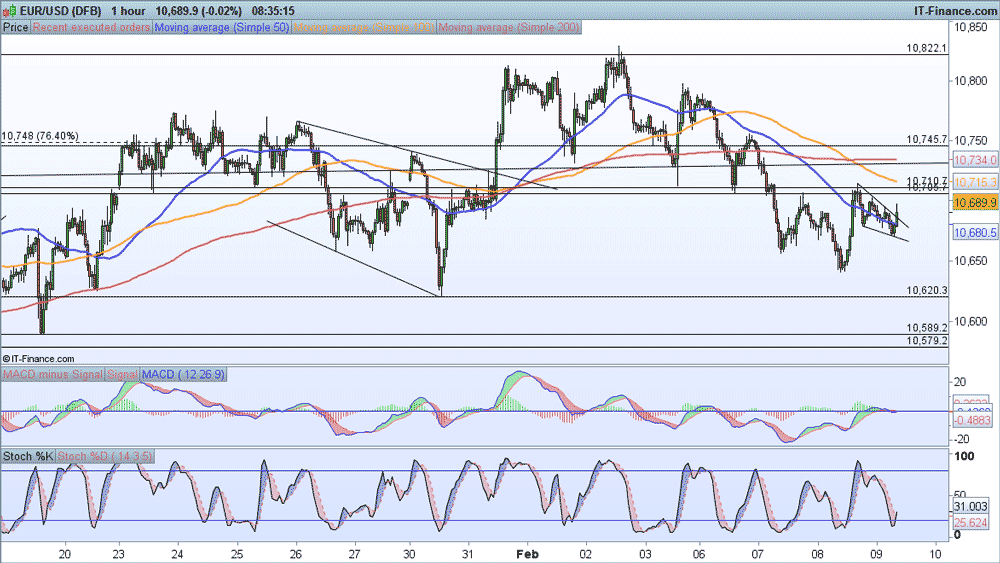Click the EUR/USD chart icon in title bar
This screenshot has width=1000, height=563.
click(9, 11)
